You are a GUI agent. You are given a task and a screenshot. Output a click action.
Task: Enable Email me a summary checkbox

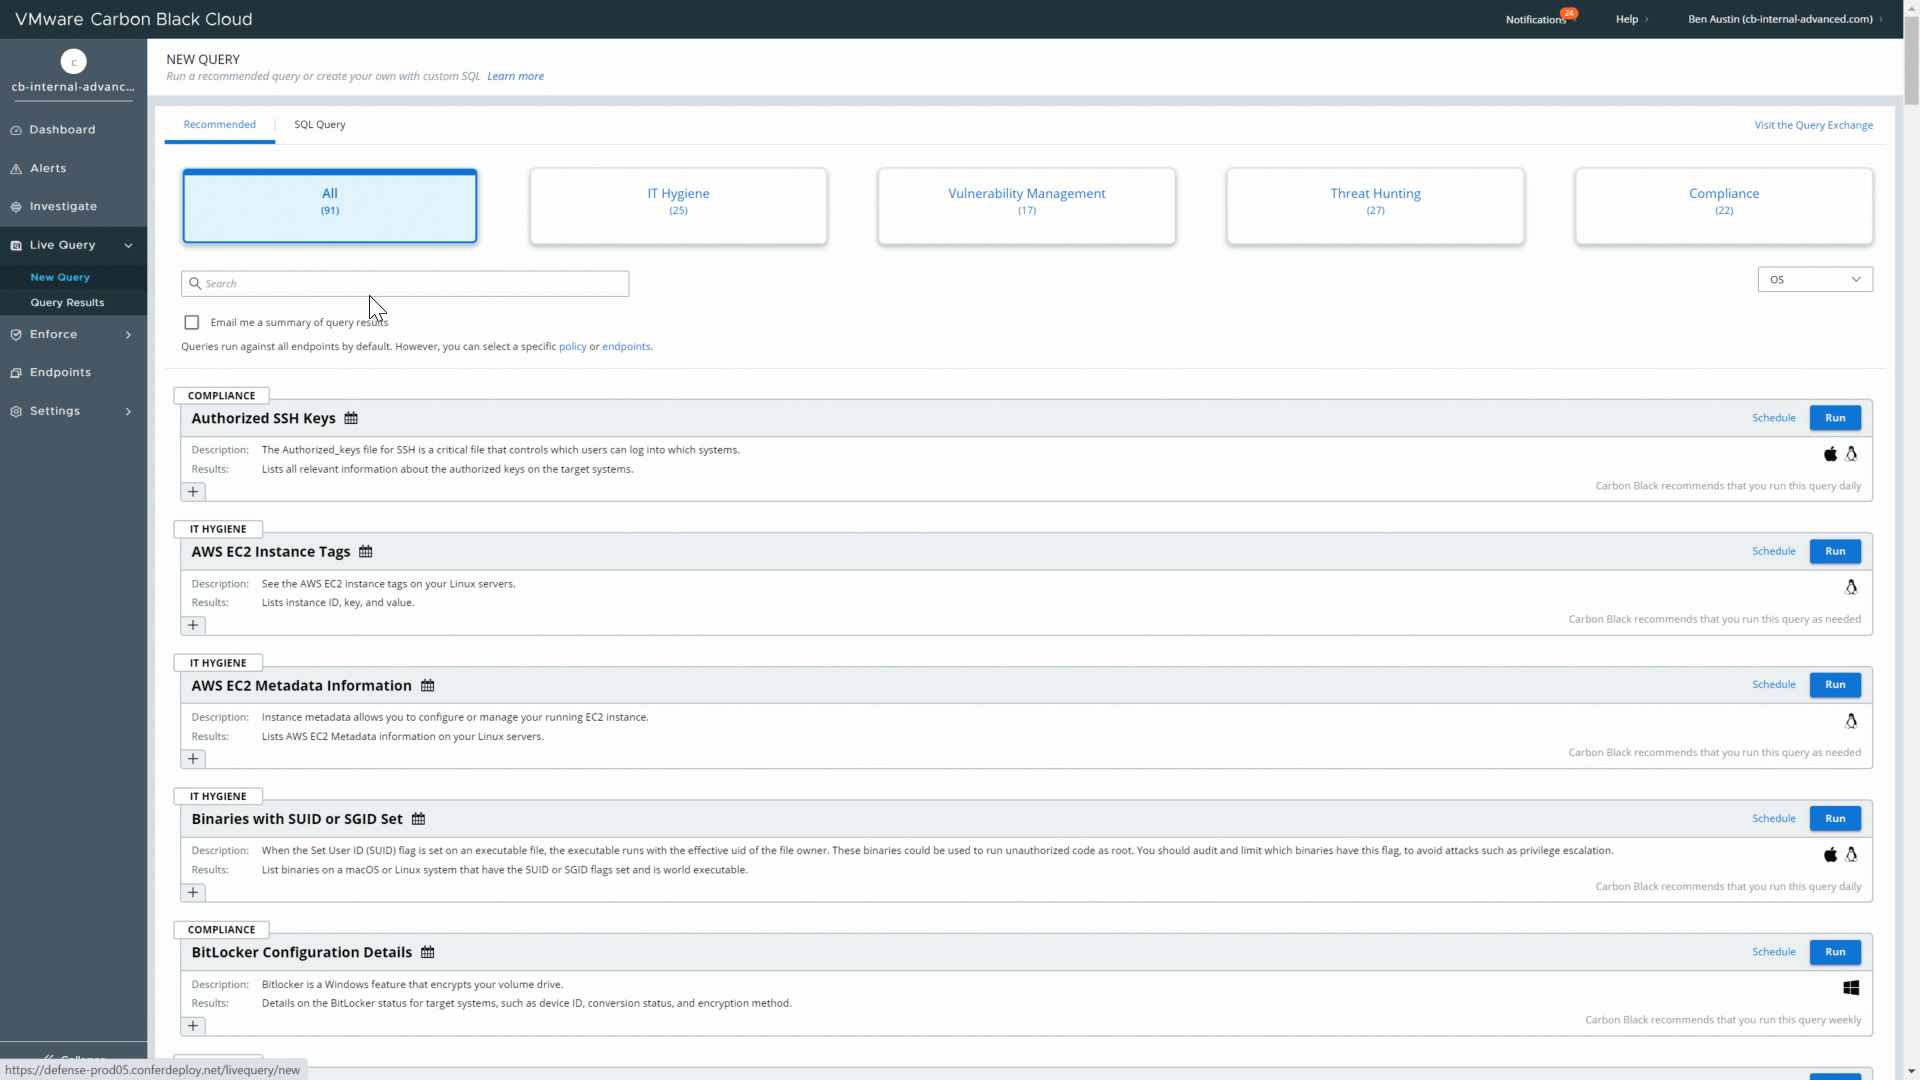point(192,323)
